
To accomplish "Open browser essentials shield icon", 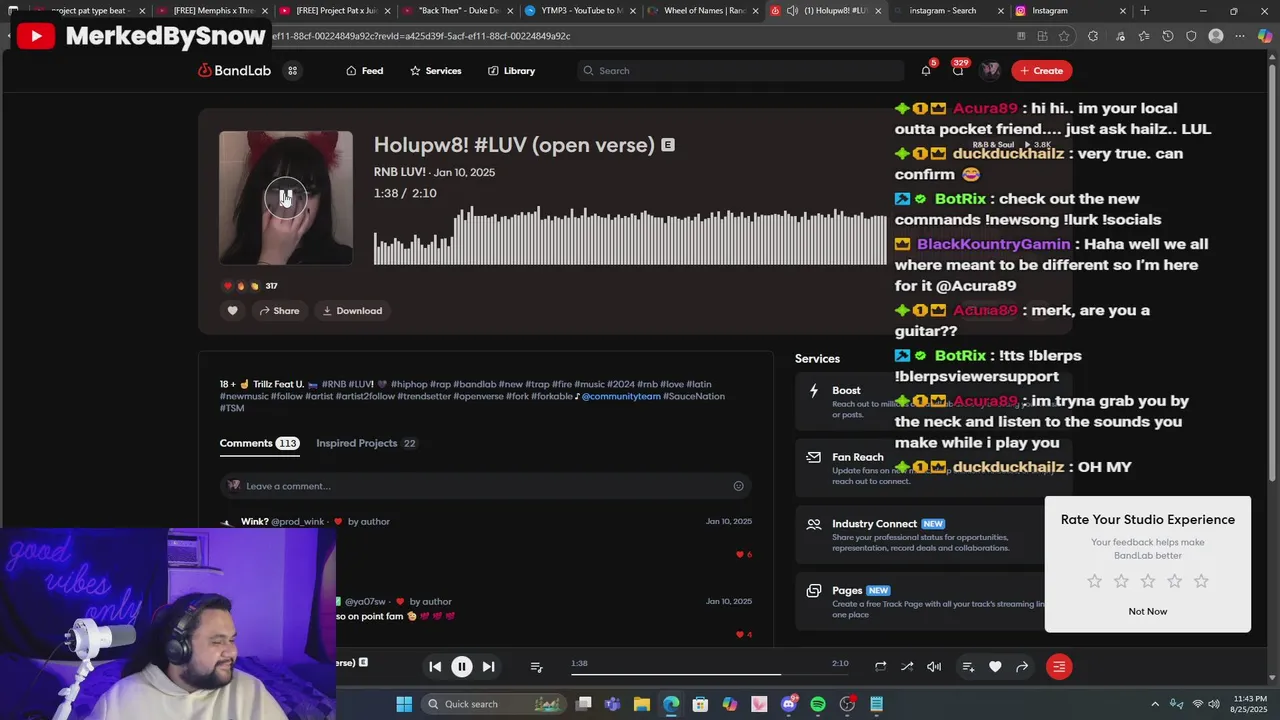I will tap(1191, 36).
